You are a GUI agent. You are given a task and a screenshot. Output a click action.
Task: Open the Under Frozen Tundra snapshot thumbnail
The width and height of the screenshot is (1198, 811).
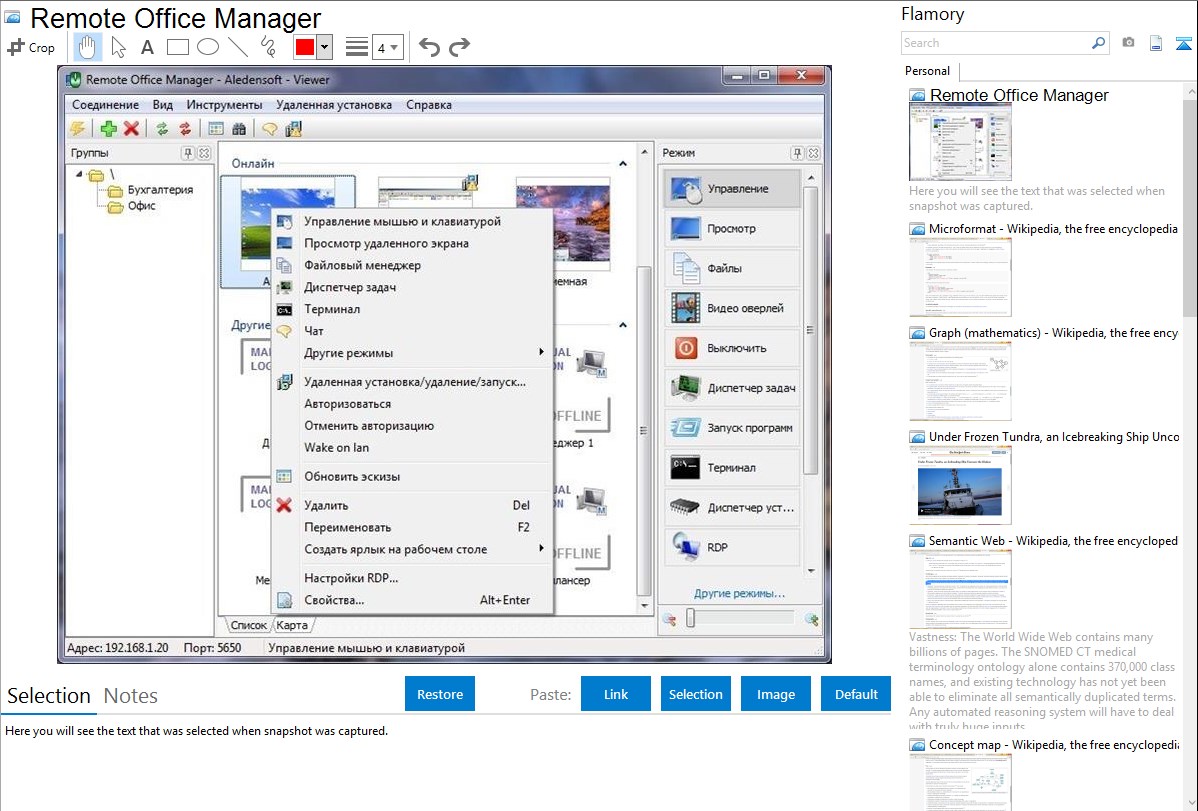click(960, 485)
